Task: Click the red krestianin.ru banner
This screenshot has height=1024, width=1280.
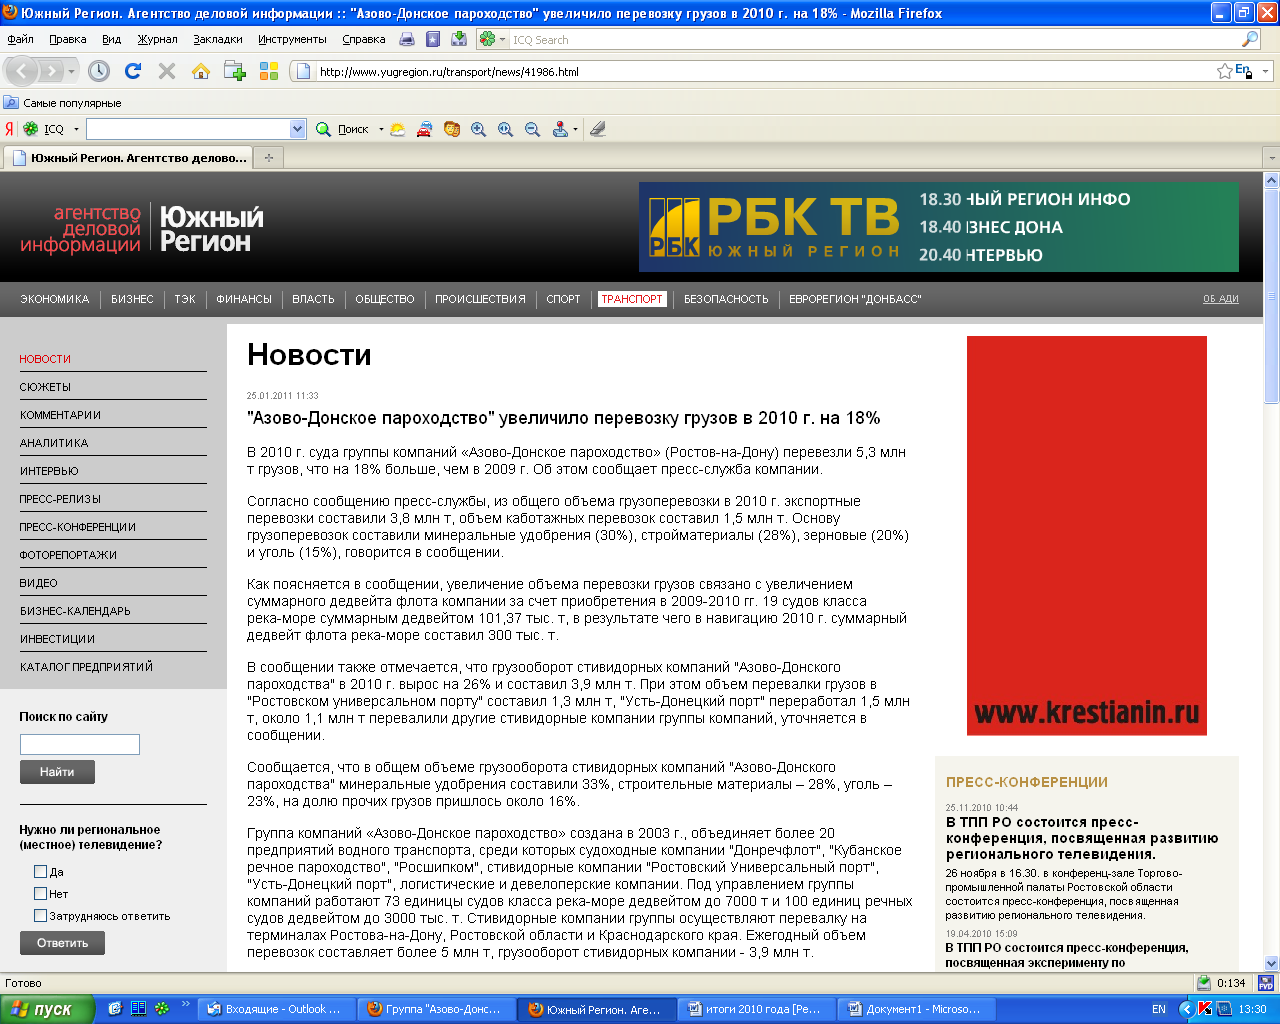Action: (1087, 536)
